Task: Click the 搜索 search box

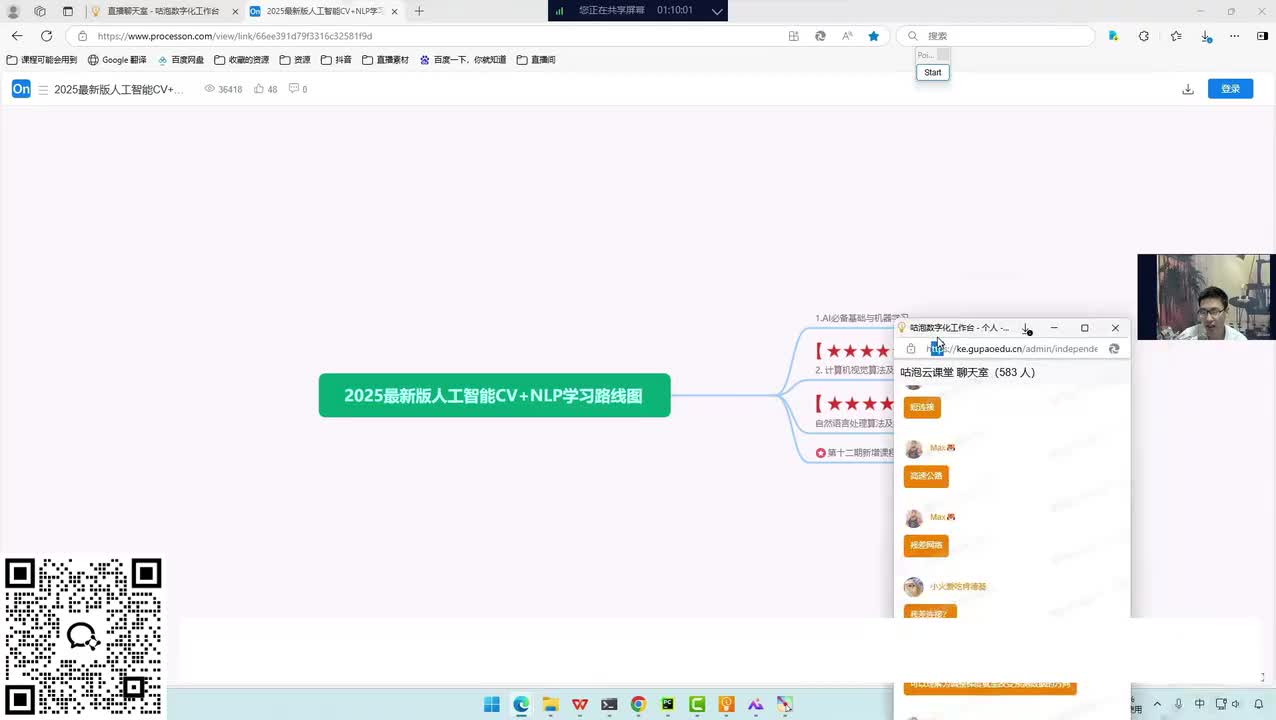Action: point(996,36)
